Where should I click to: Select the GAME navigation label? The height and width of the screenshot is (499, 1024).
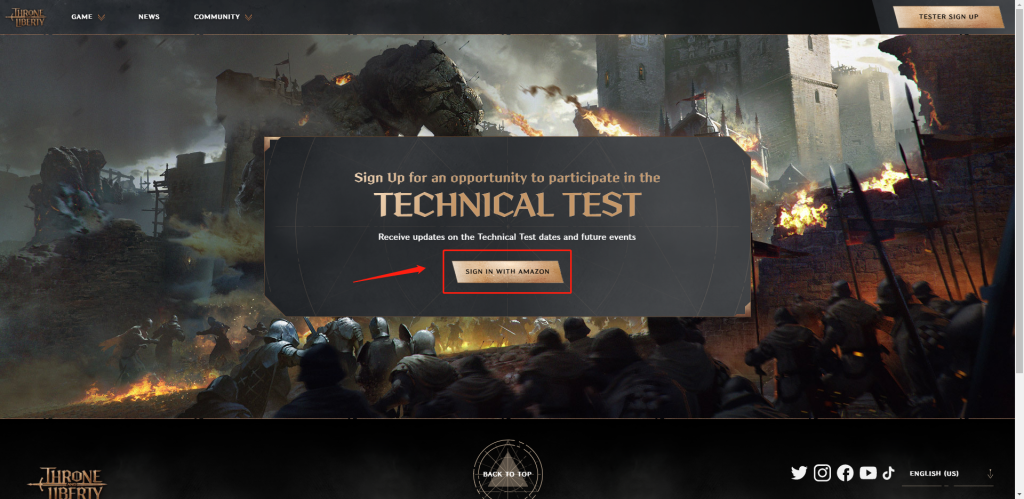click(x=82, y=17)
